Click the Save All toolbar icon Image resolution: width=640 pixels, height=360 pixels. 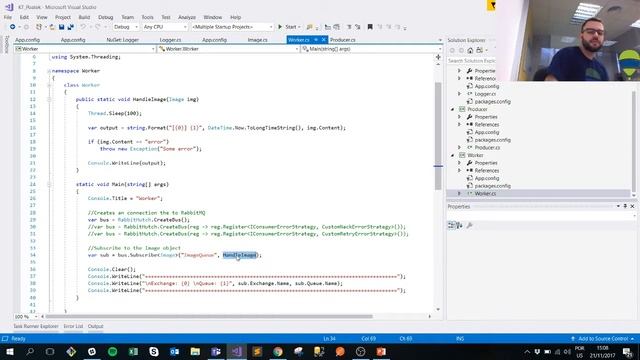coord(71,27)
